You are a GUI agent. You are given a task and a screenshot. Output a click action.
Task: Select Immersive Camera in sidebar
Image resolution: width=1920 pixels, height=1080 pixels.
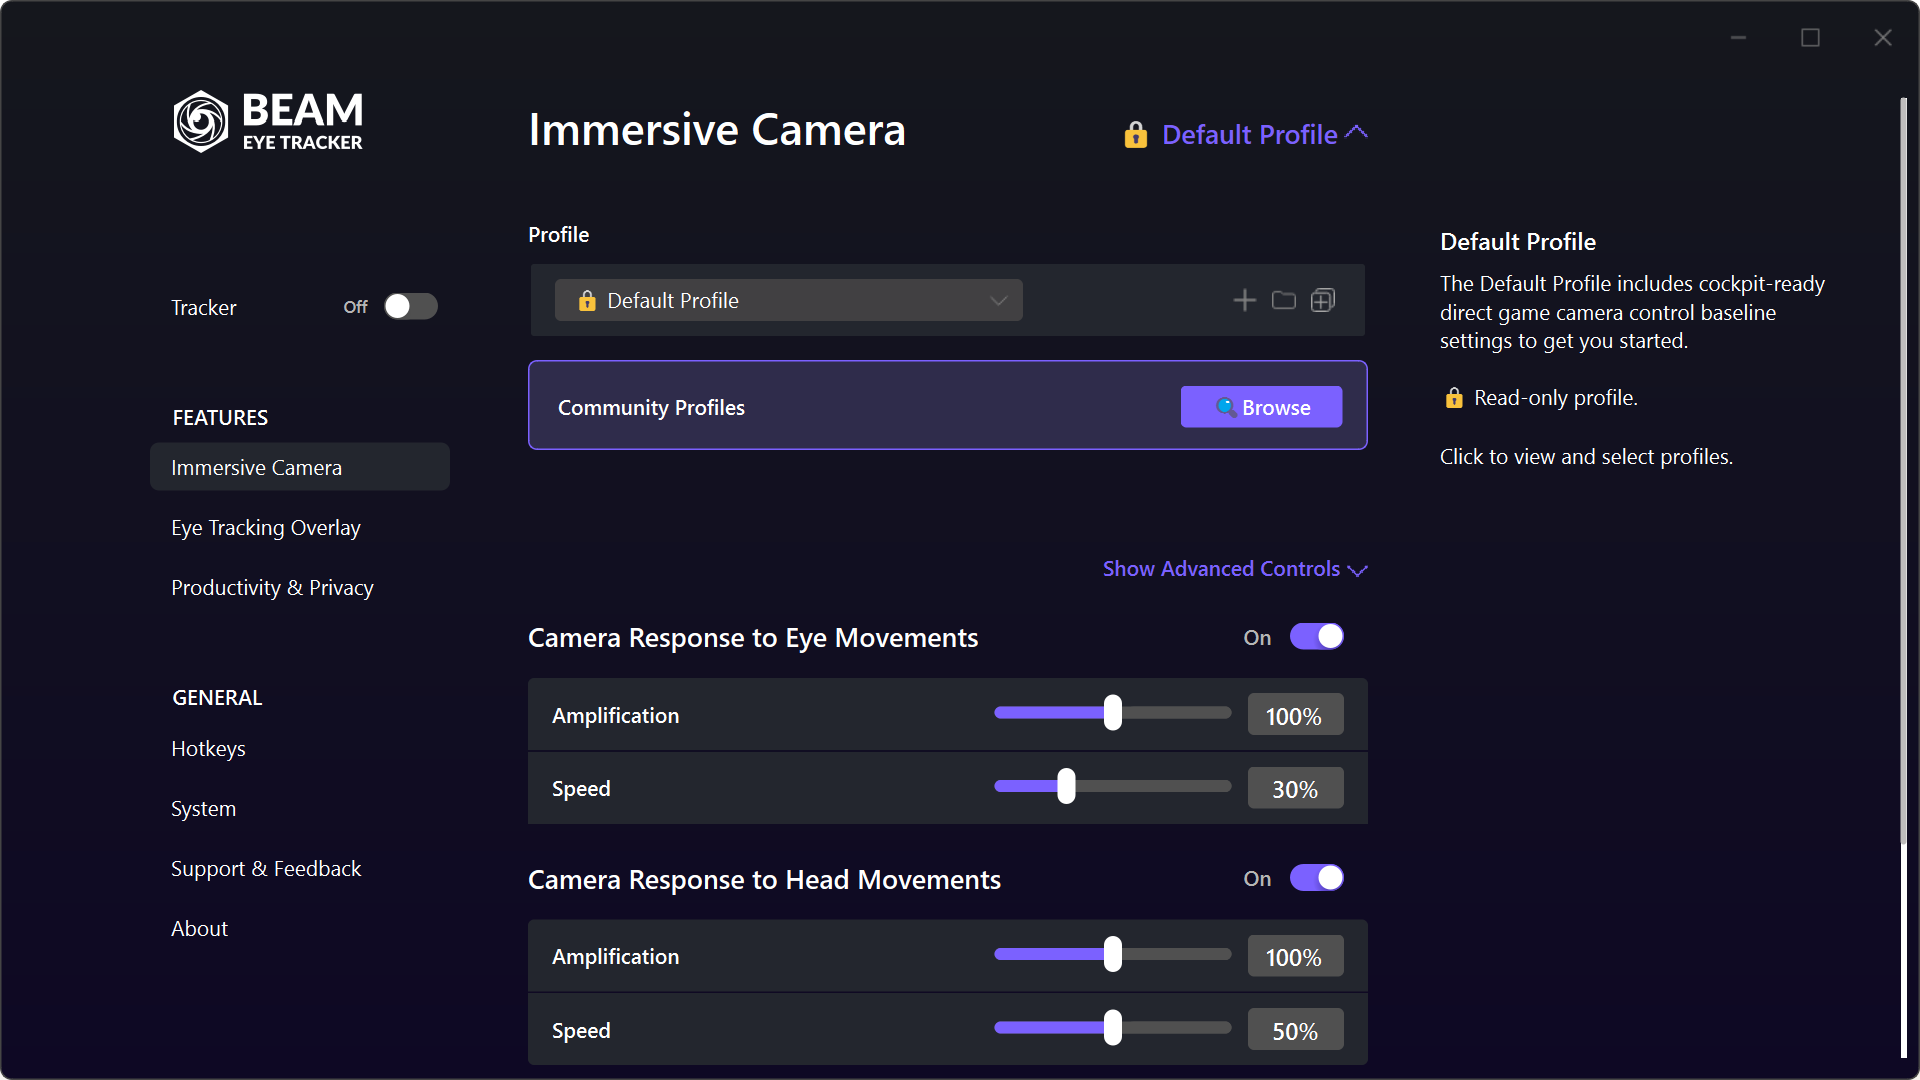(x=300, y=467)
